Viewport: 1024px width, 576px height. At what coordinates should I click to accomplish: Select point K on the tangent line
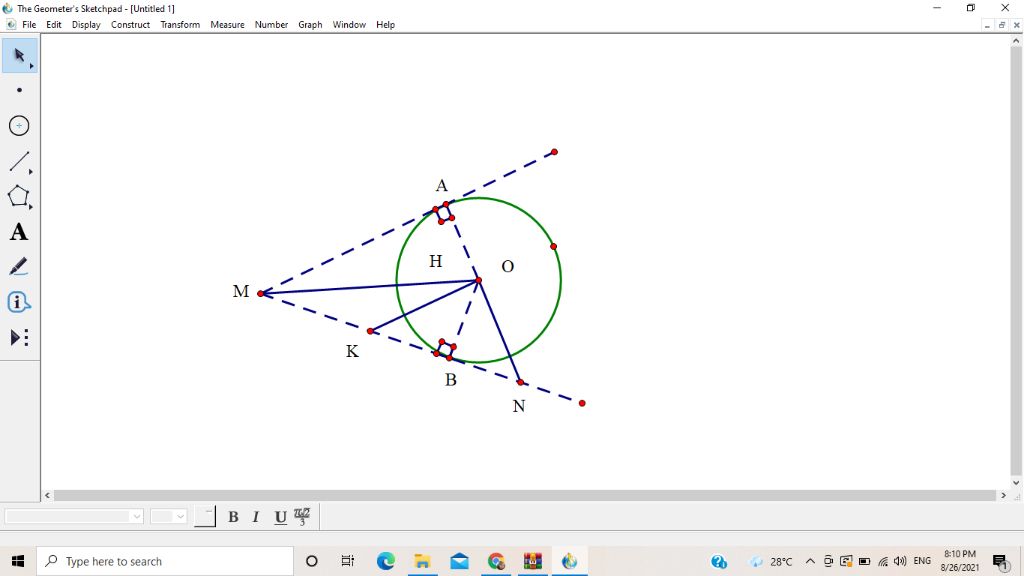point(370,331)
